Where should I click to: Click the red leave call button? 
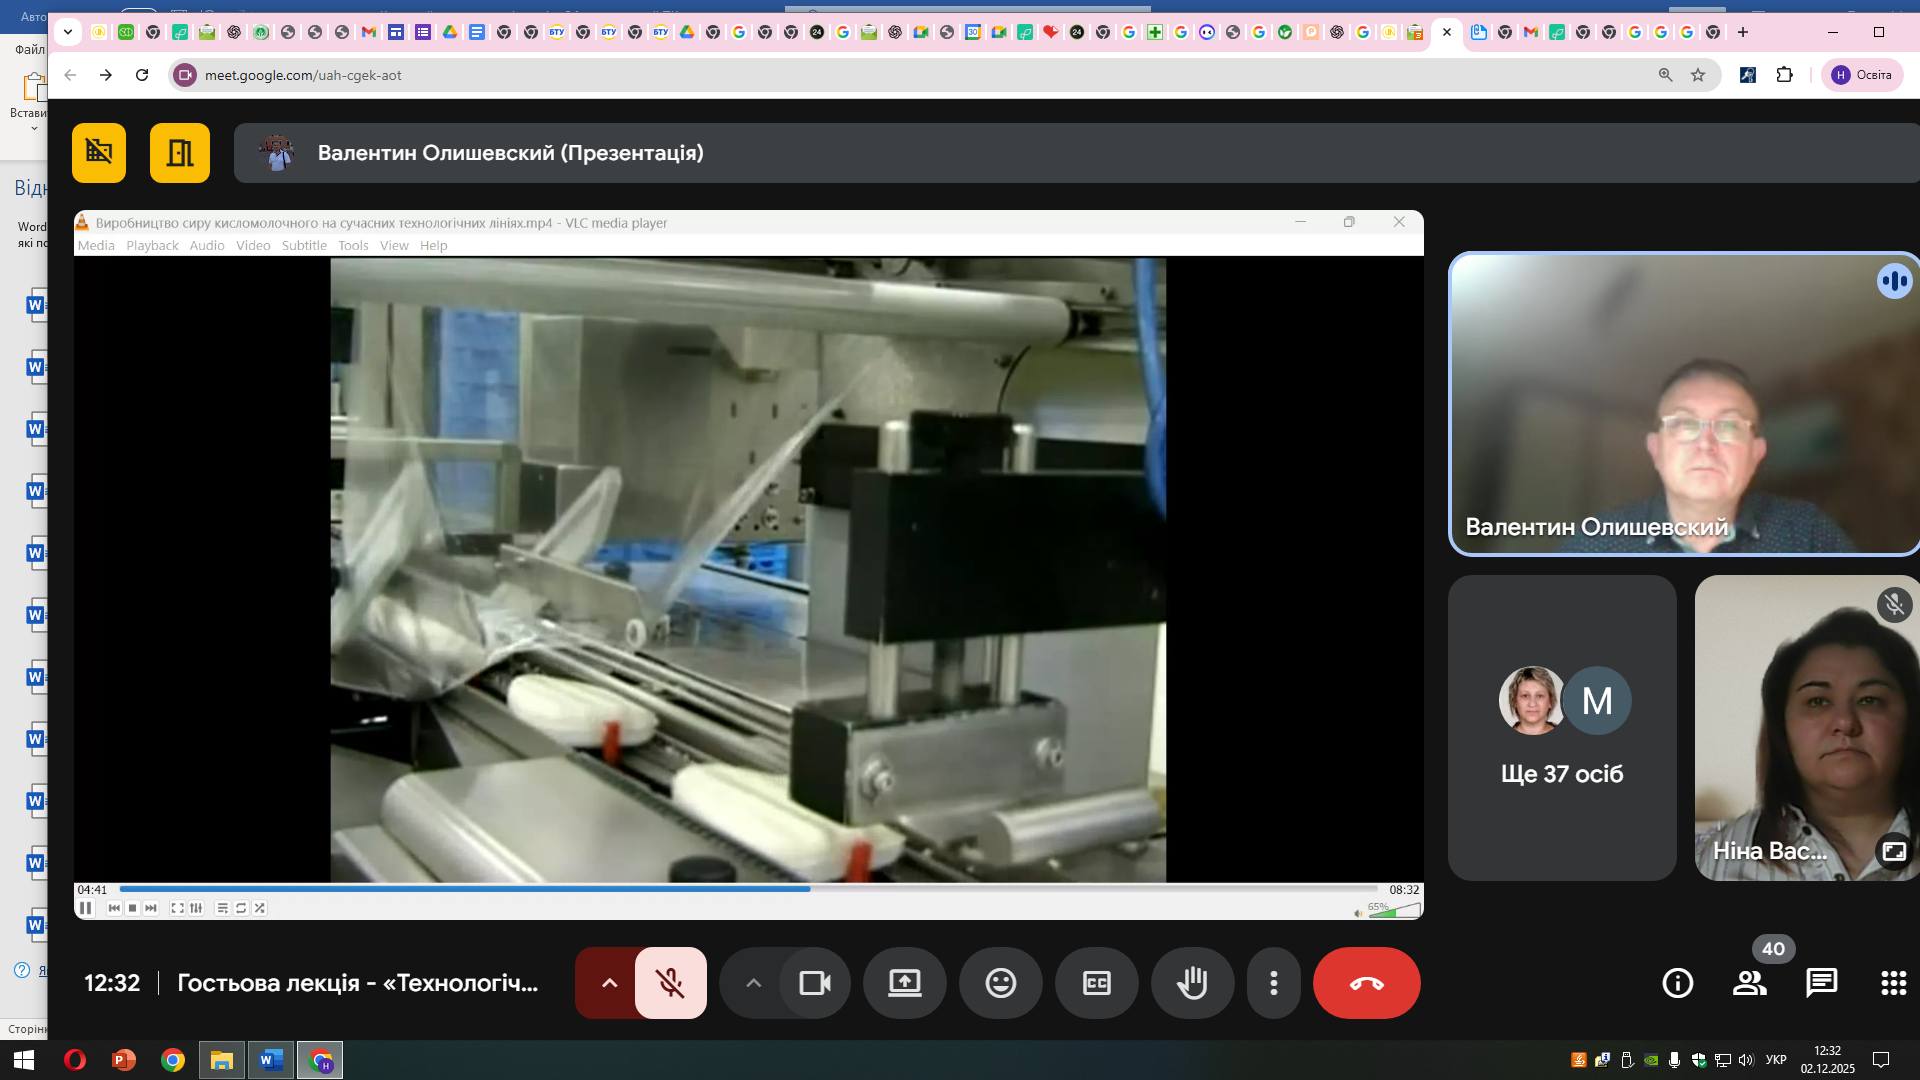pos(1366,983)
